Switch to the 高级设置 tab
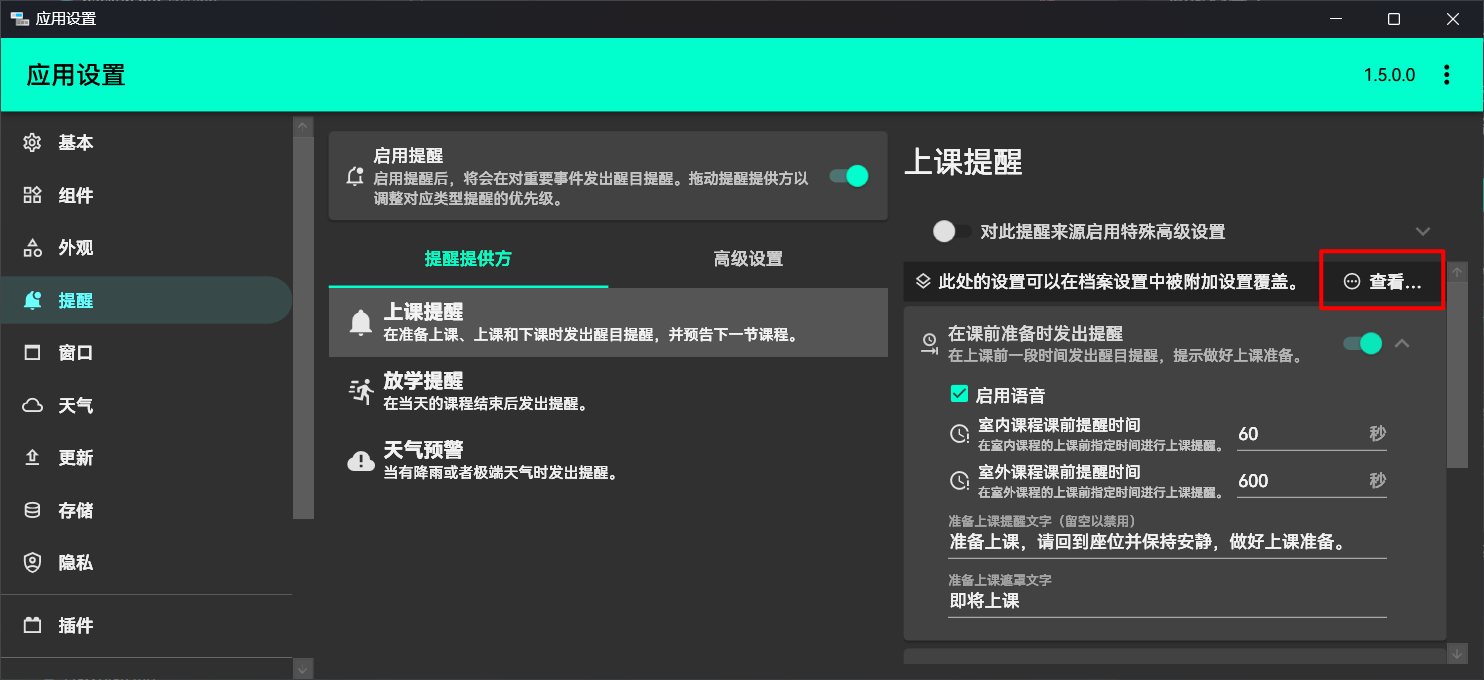The width and height of the screenshot is (1484, 680). click(x=748, y=259)
